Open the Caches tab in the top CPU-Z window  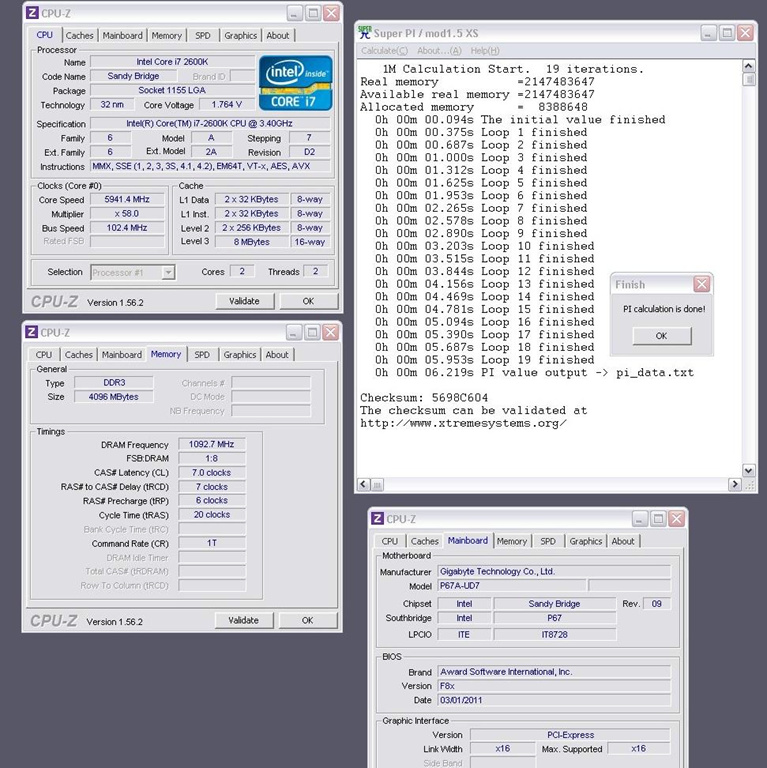[x=79, y=35]
